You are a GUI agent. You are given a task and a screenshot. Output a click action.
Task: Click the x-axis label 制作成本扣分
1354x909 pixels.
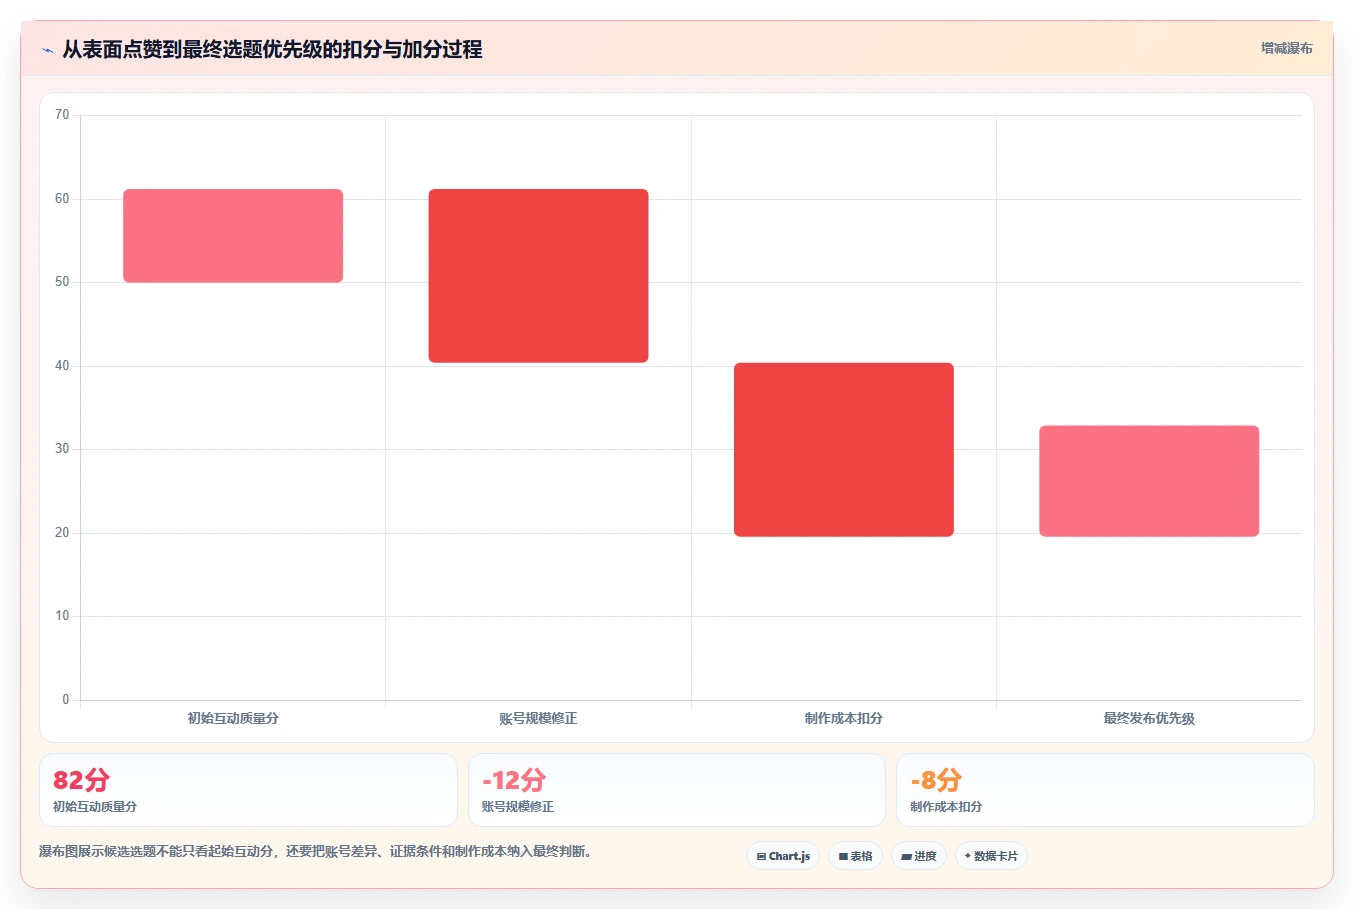point(844,718)
